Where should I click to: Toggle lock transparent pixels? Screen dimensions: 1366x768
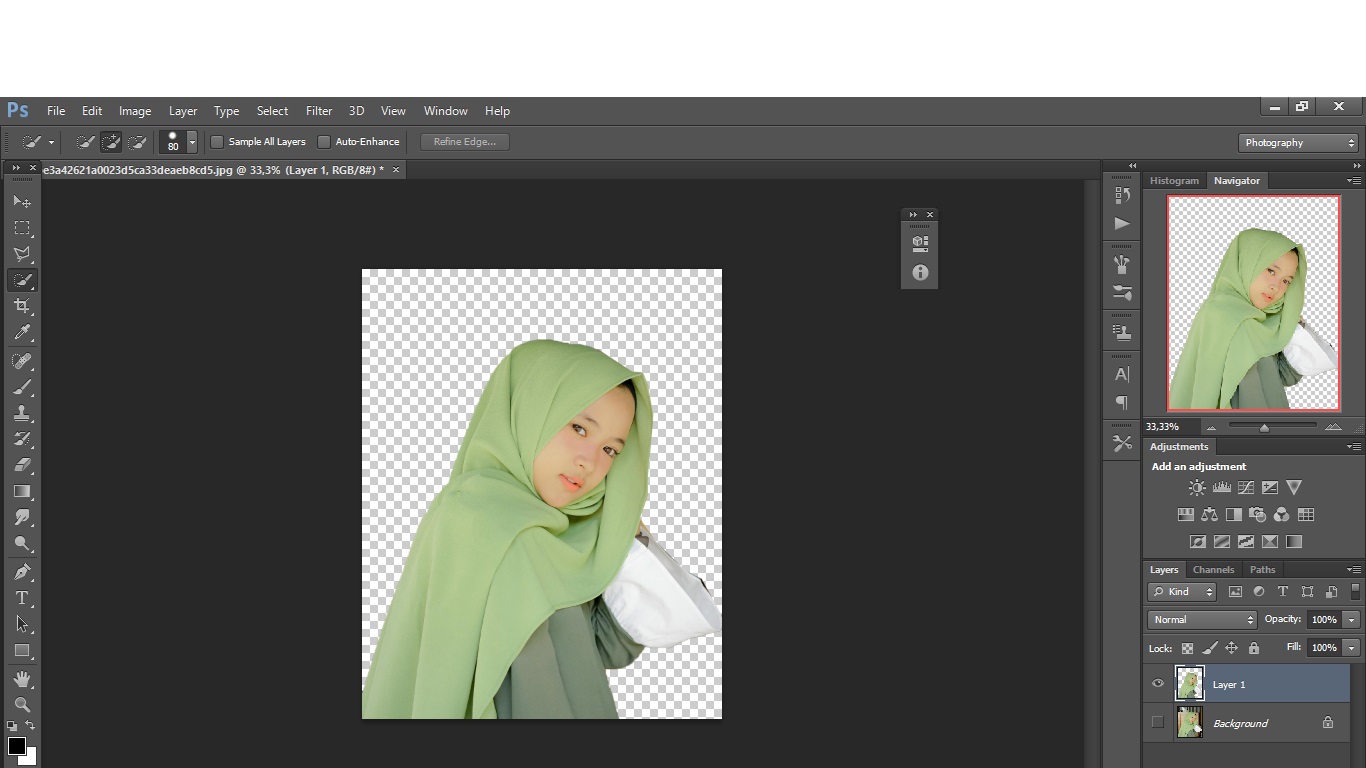coord(1187,648)
